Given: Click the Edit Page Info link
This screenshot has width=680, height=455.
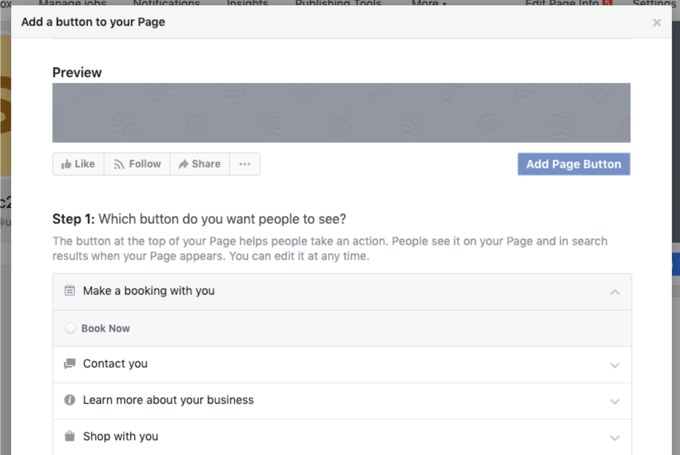Looking at the screenshot, I should tap(563, 4).
